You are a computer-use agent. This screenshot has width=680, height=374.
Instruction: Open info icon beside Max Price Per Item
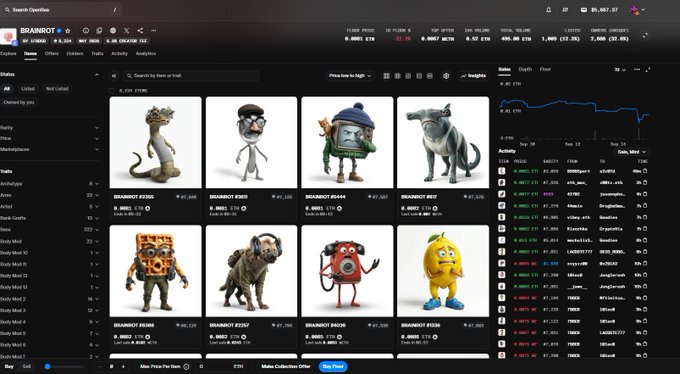point(186,367)
